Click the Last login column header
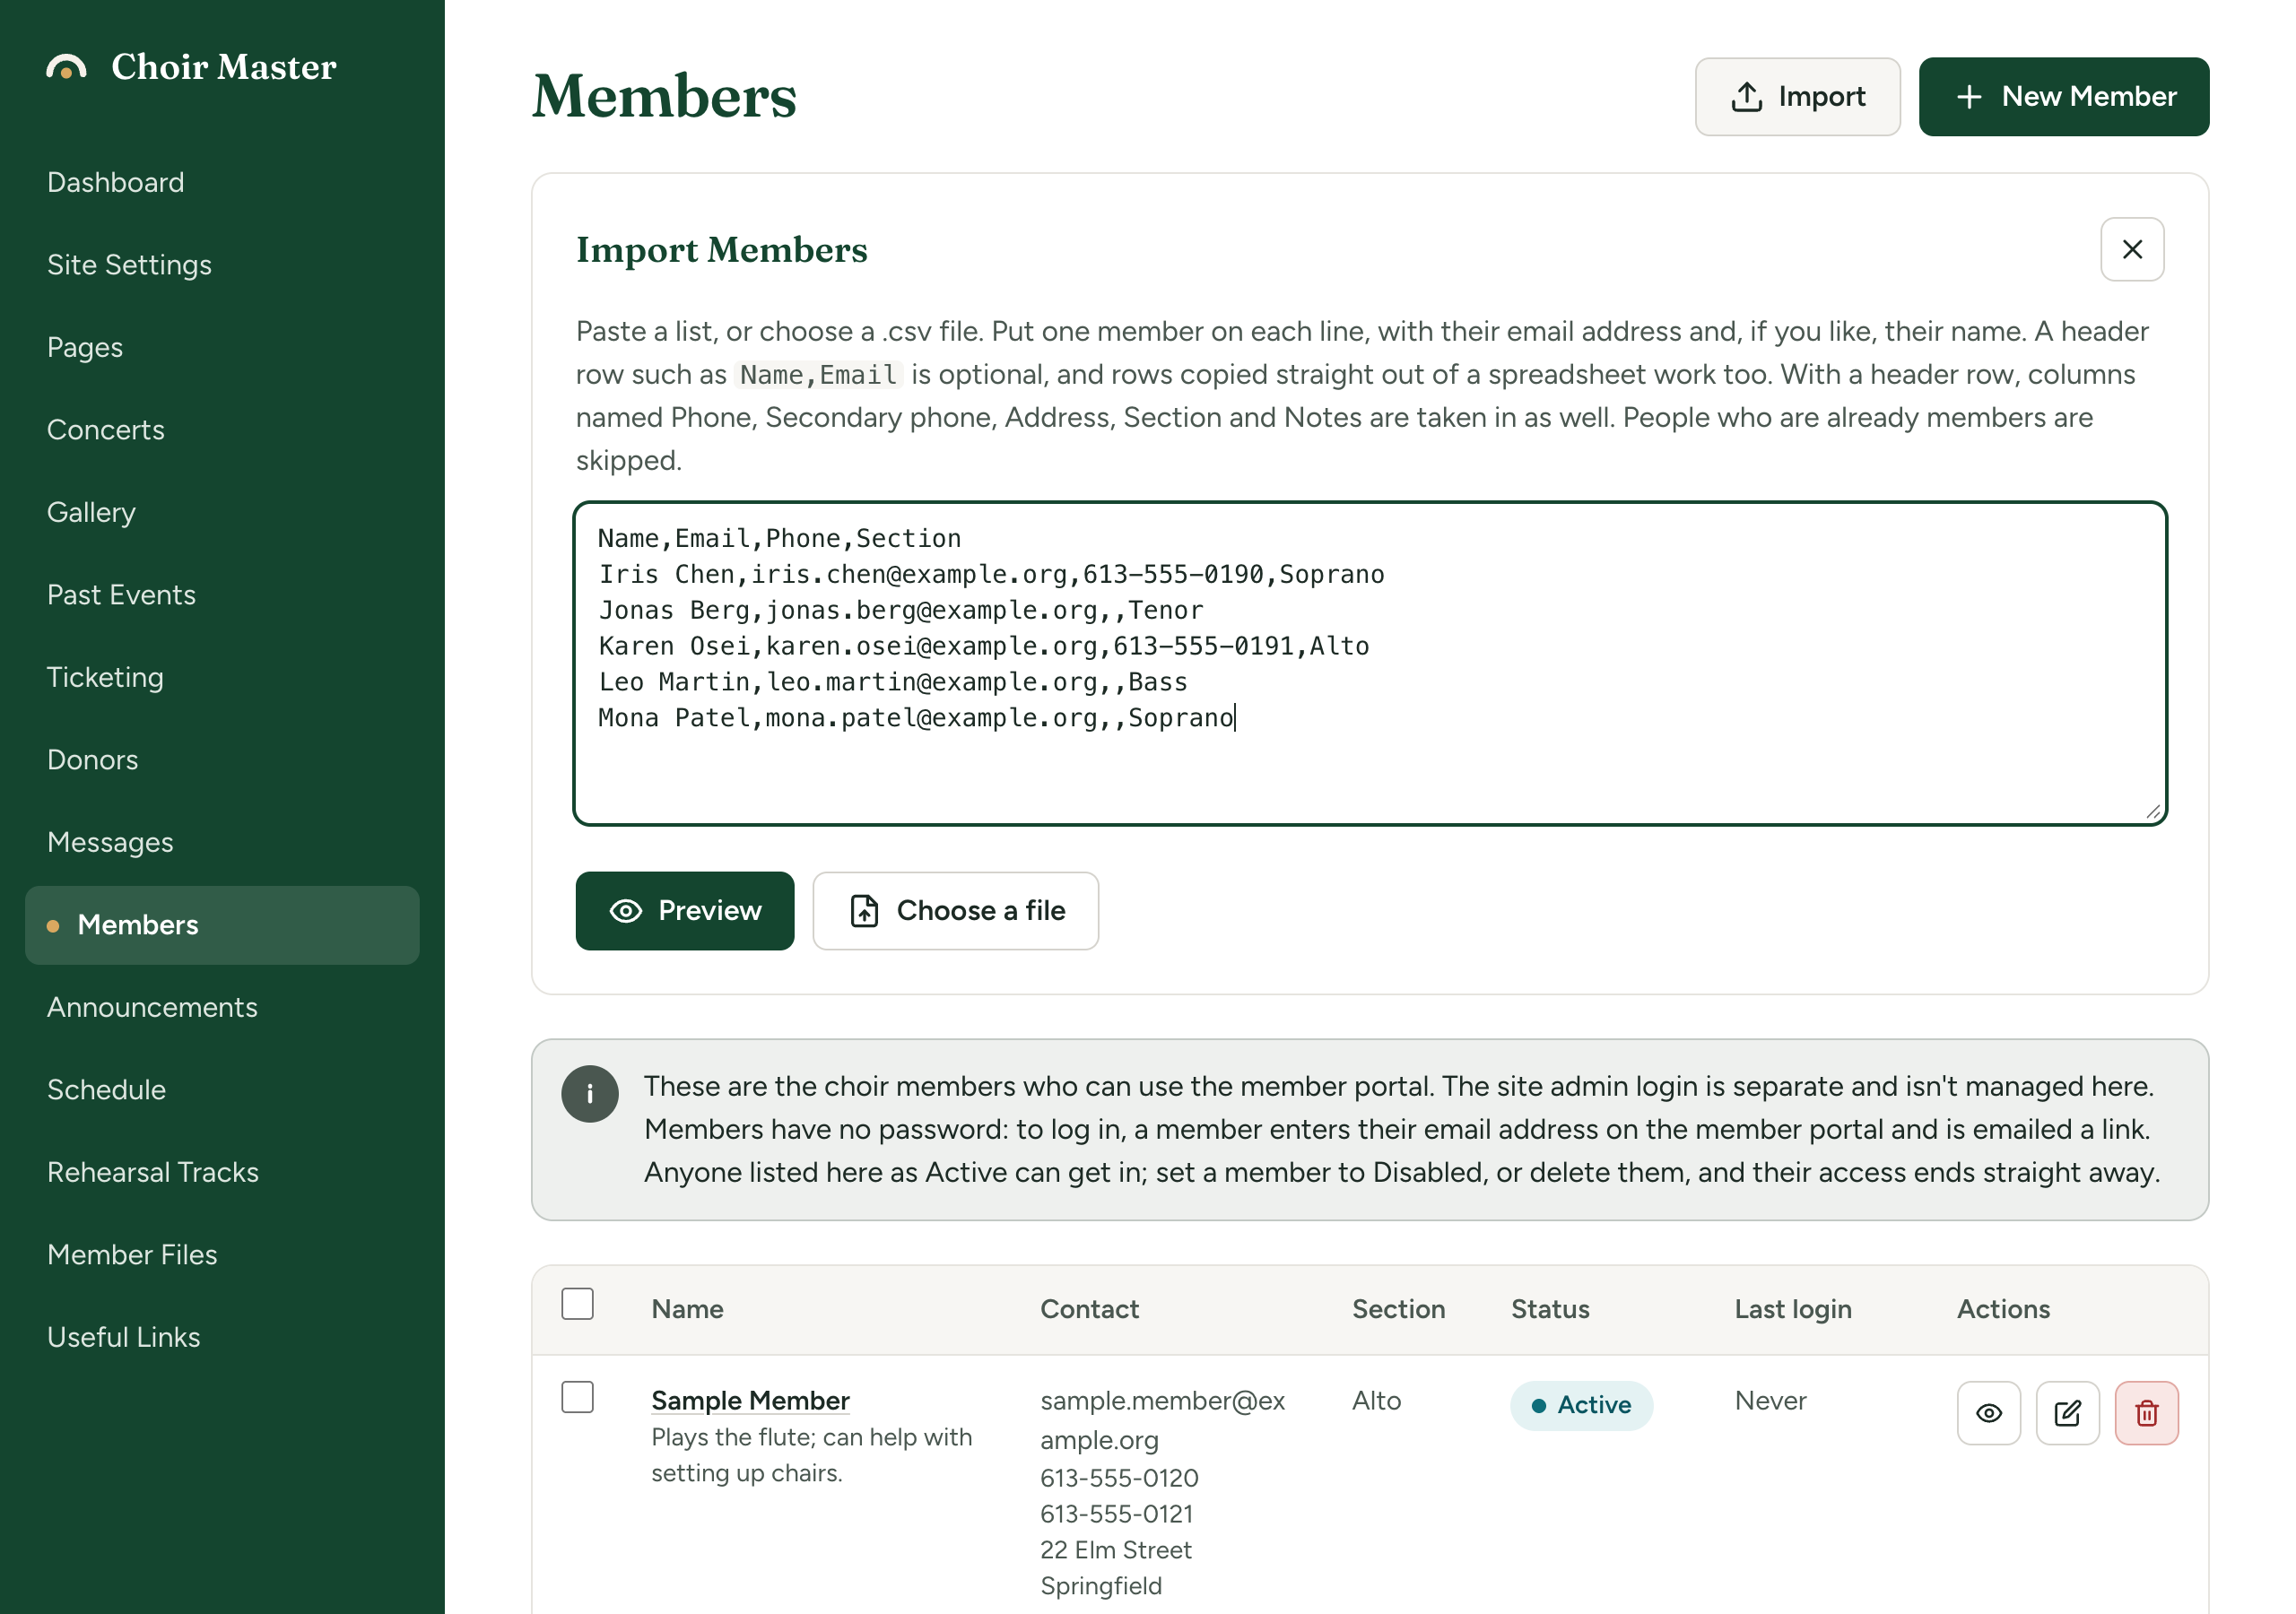This screenshot has width=2296, height=1614. click(1792, 1308)
